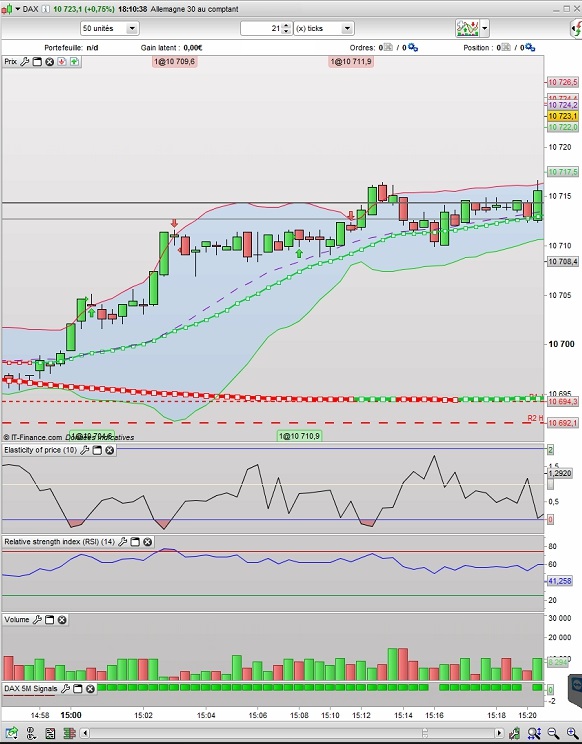Open Elasticity of price wrench settings
This screenshot has width=582, height=744.
pos(84,450)
